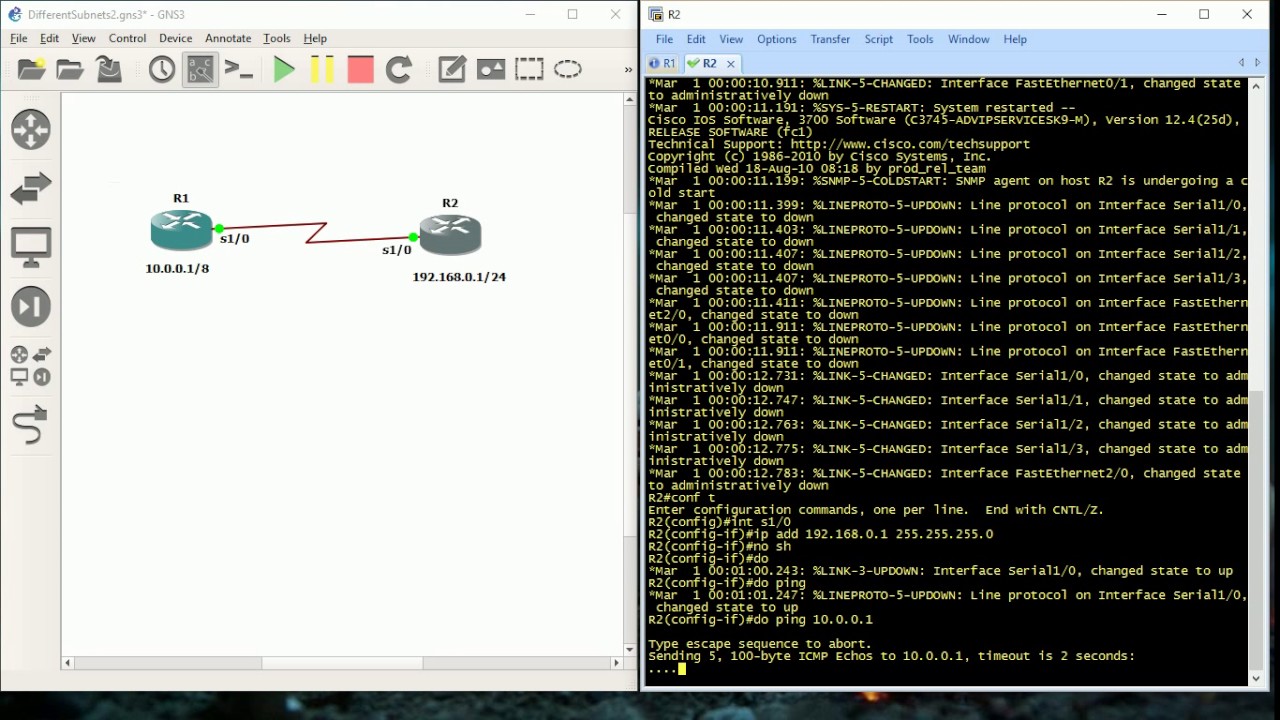
Task: Select the serial link between routers
Action: (315, 233)
